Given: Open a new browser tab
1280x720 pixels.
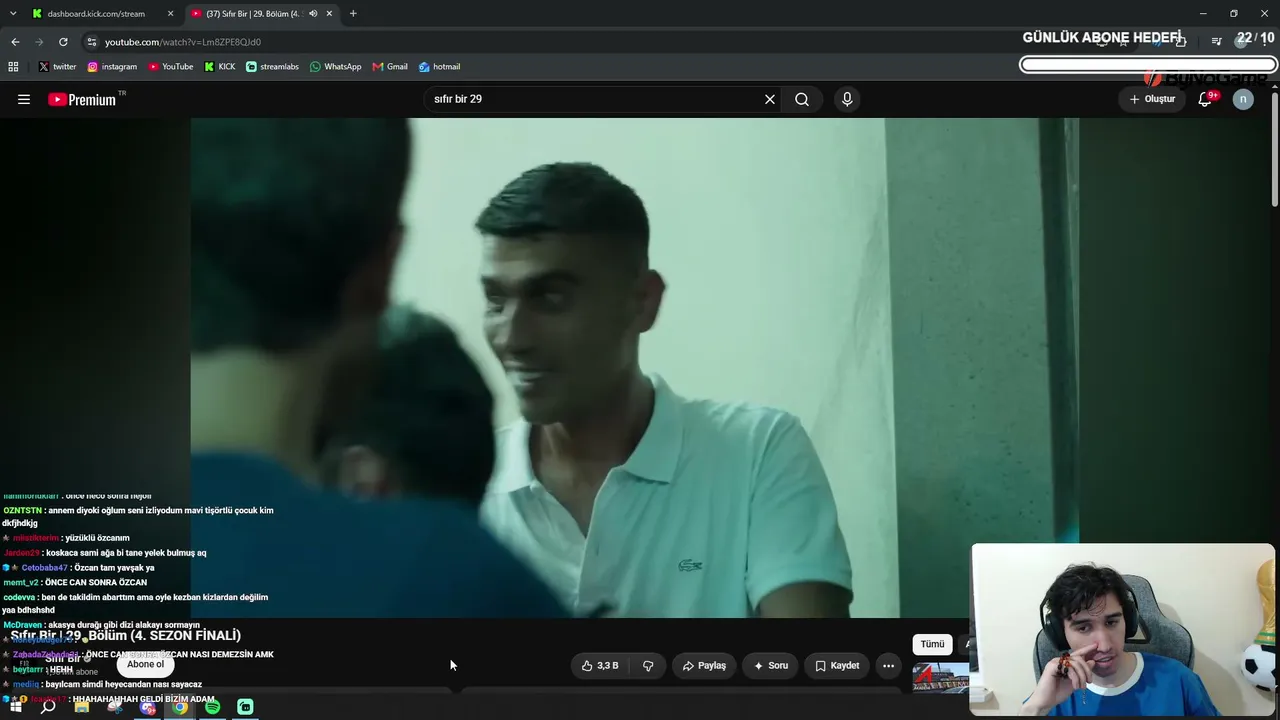Looking at the screenshot, I should 353,14.
